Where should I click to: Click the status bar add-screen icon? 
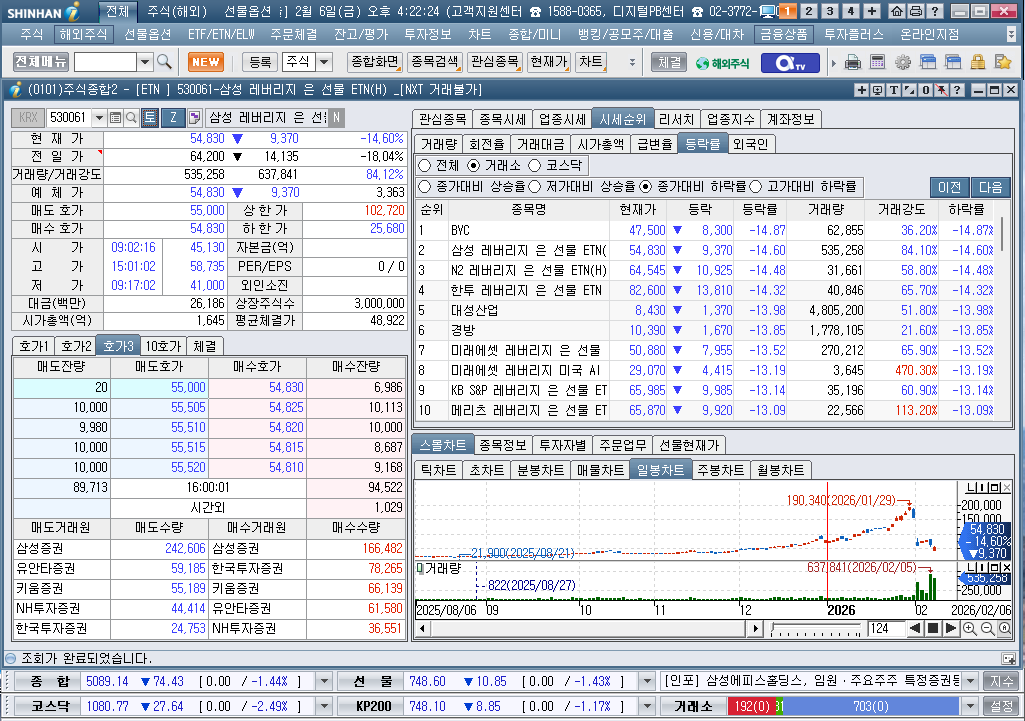click(1008, 658)
